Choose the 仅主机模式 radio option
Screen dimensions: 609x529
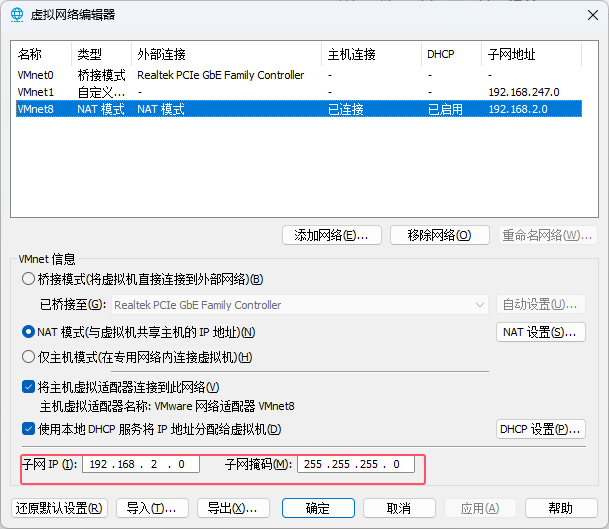[29, 357]
